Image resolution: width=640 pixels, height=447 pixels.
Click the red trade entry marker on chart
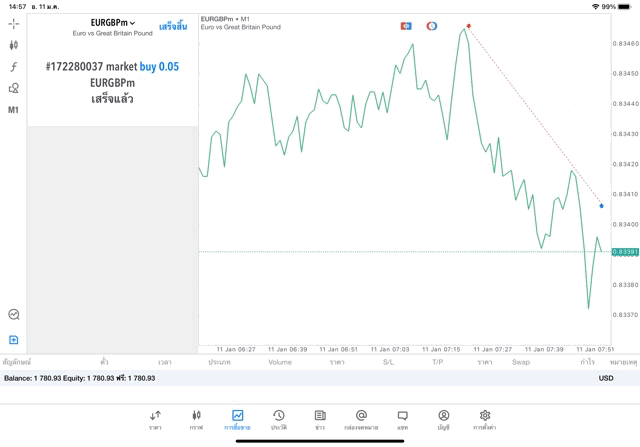tap(469, 26)
